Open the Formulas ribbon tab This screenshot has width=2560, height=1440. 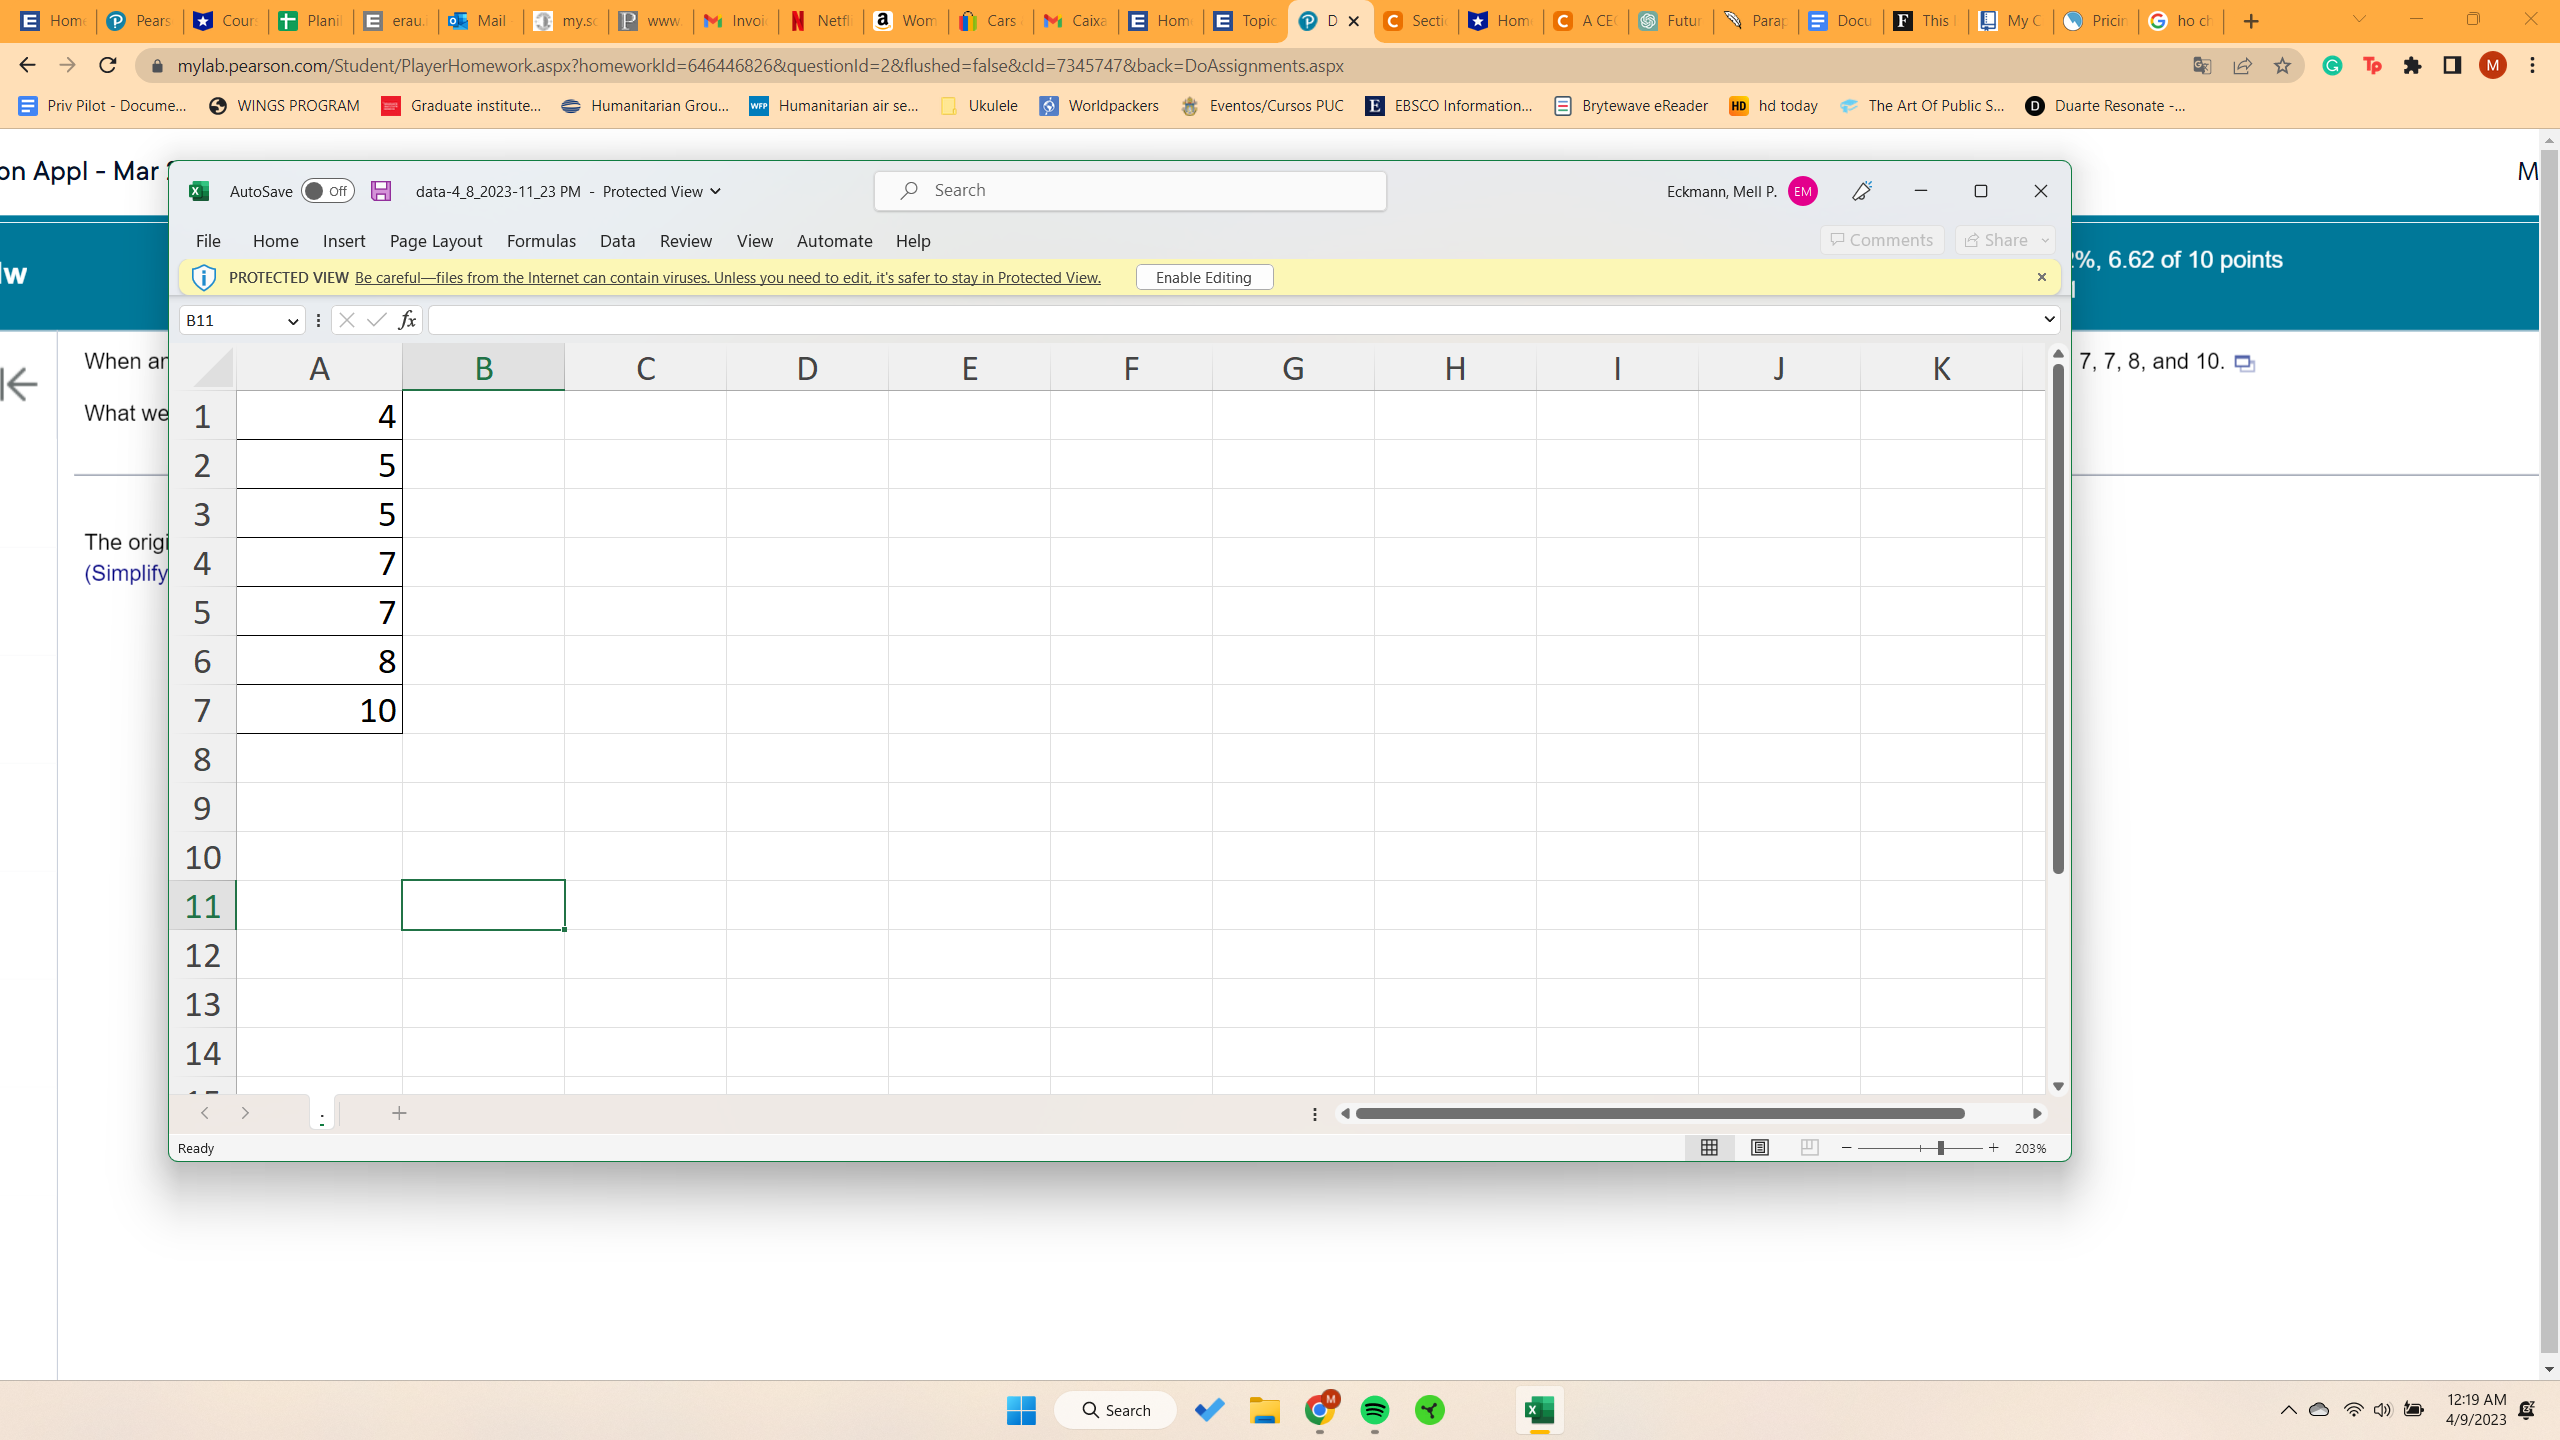(x=541, y=241)
